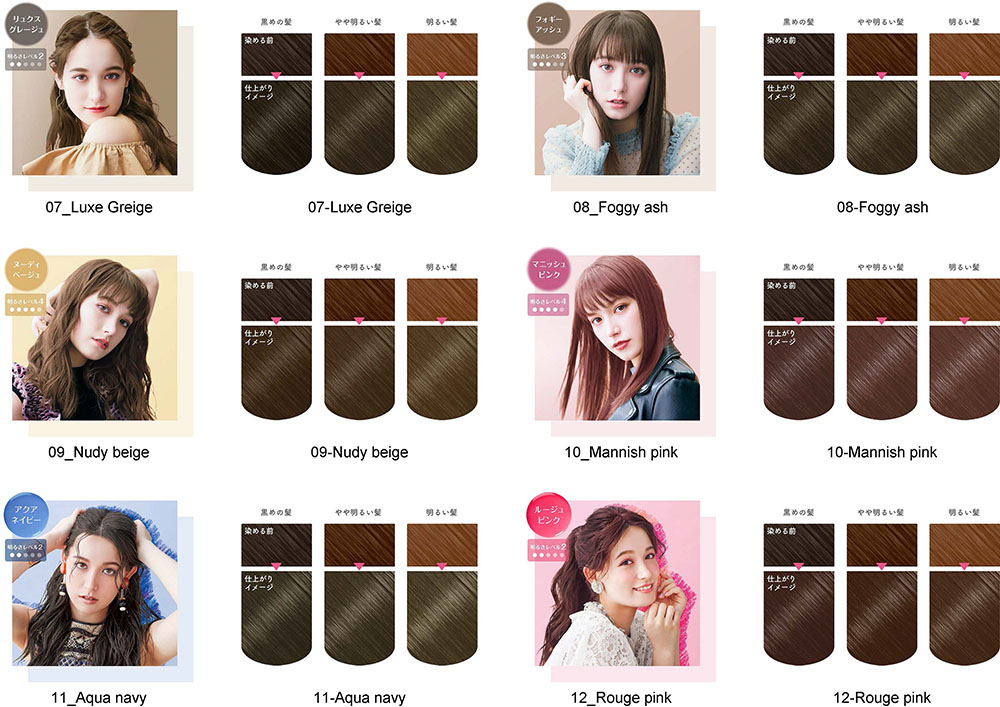The image size is (1000, 707).
Task: Open the 07_Luxe Greige model photo
Action: 95,92
